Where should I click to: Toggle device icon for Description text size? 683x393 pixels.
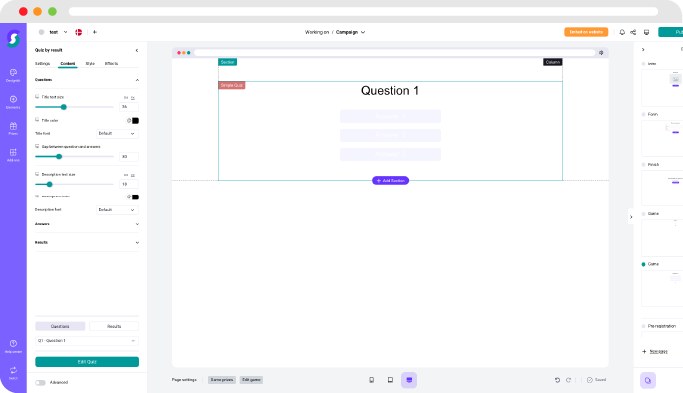[x=37, y=174]
